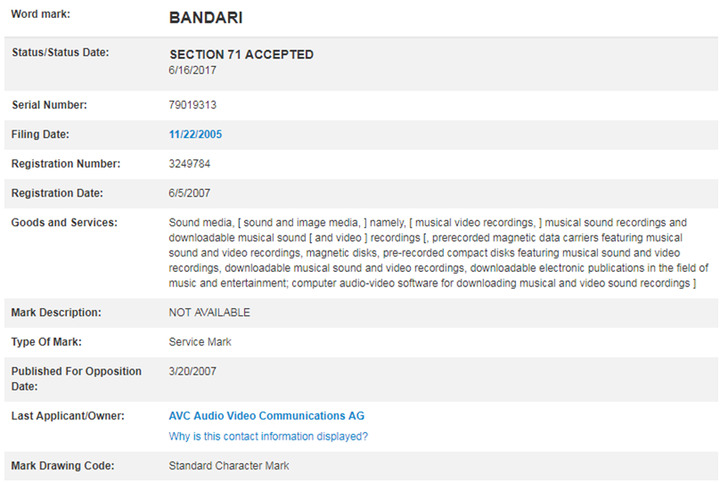Open AVC Audio Video Communications AG owner link
This screenshot has width=720, height=482.
tap(267, 415)
